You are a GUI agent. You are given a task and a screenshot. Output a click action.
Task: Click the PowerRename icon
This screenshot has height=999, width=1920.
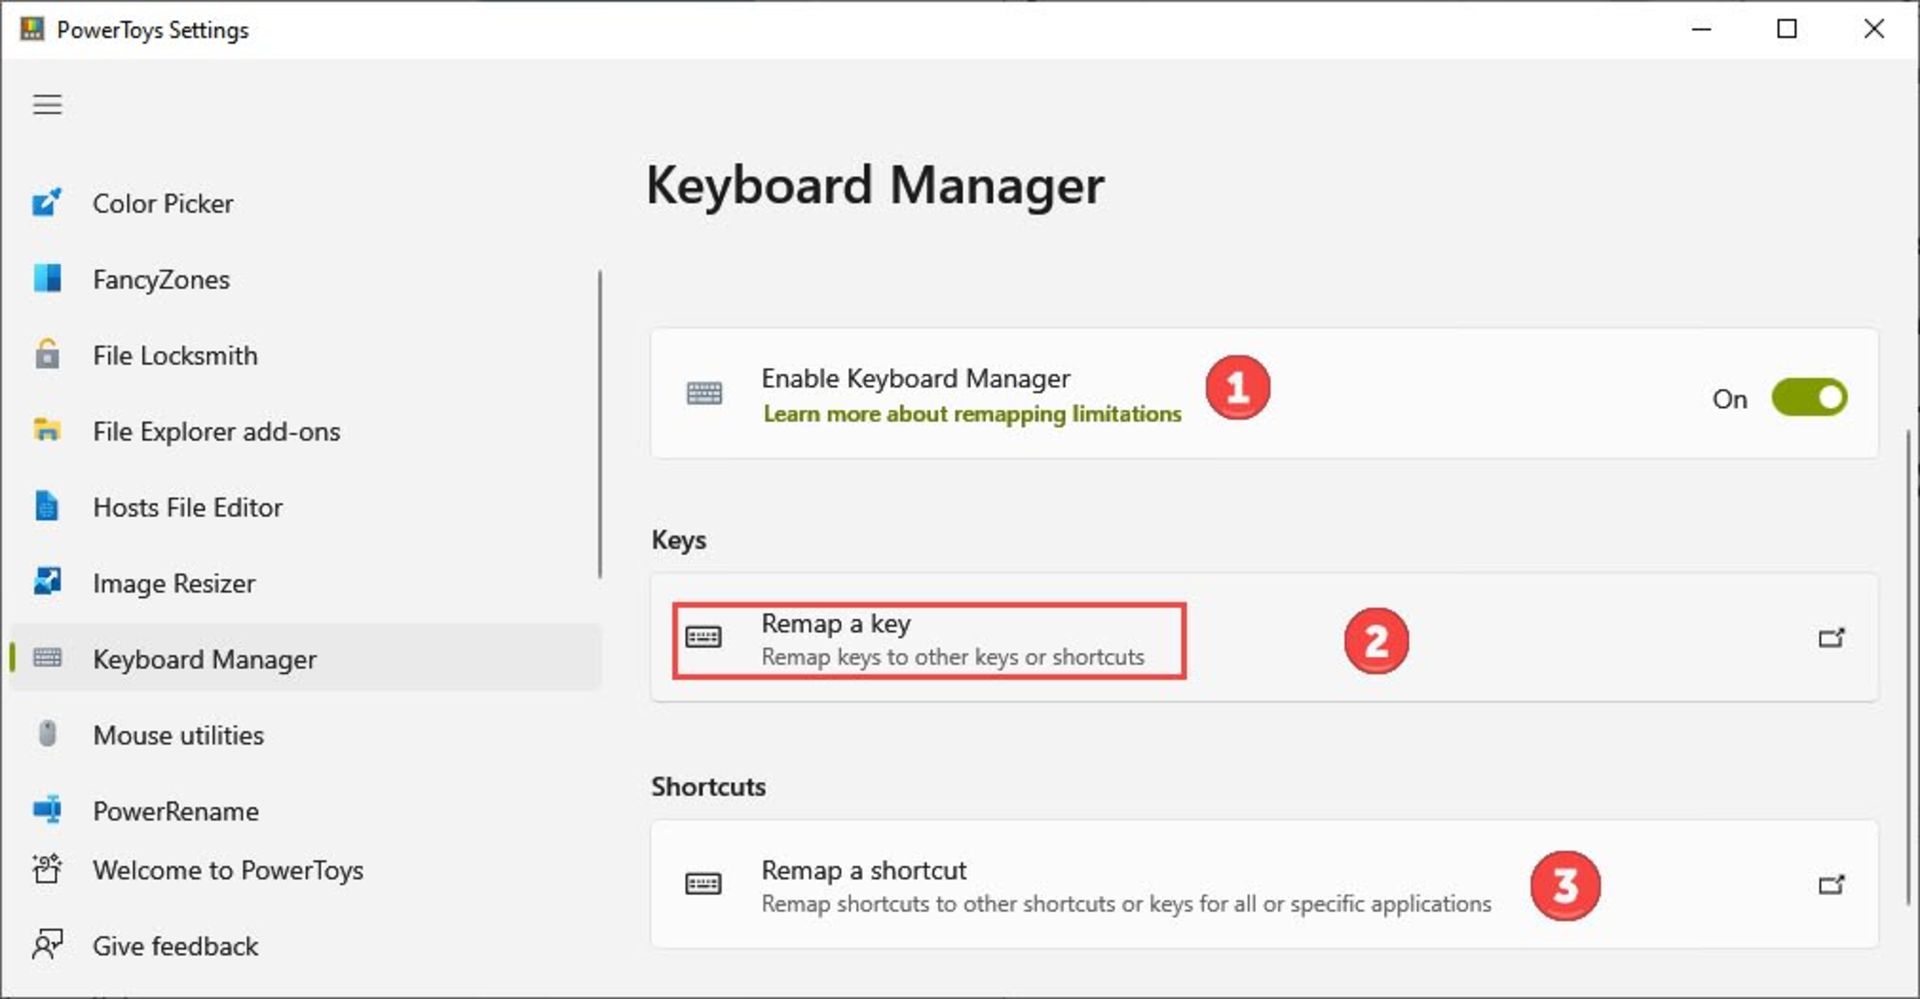[x=47, y=810]
